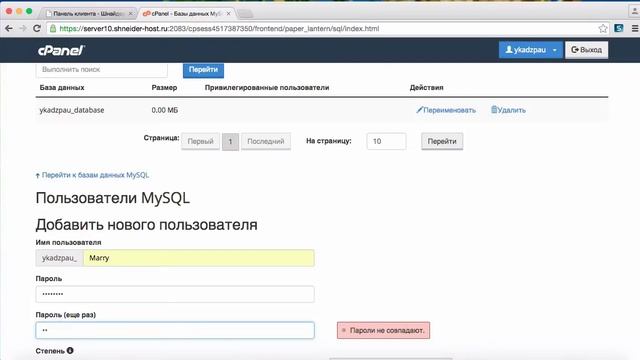Close the Панель клиента tab
This screenshot has width=640, height=360.
click(x=131, y=13)
